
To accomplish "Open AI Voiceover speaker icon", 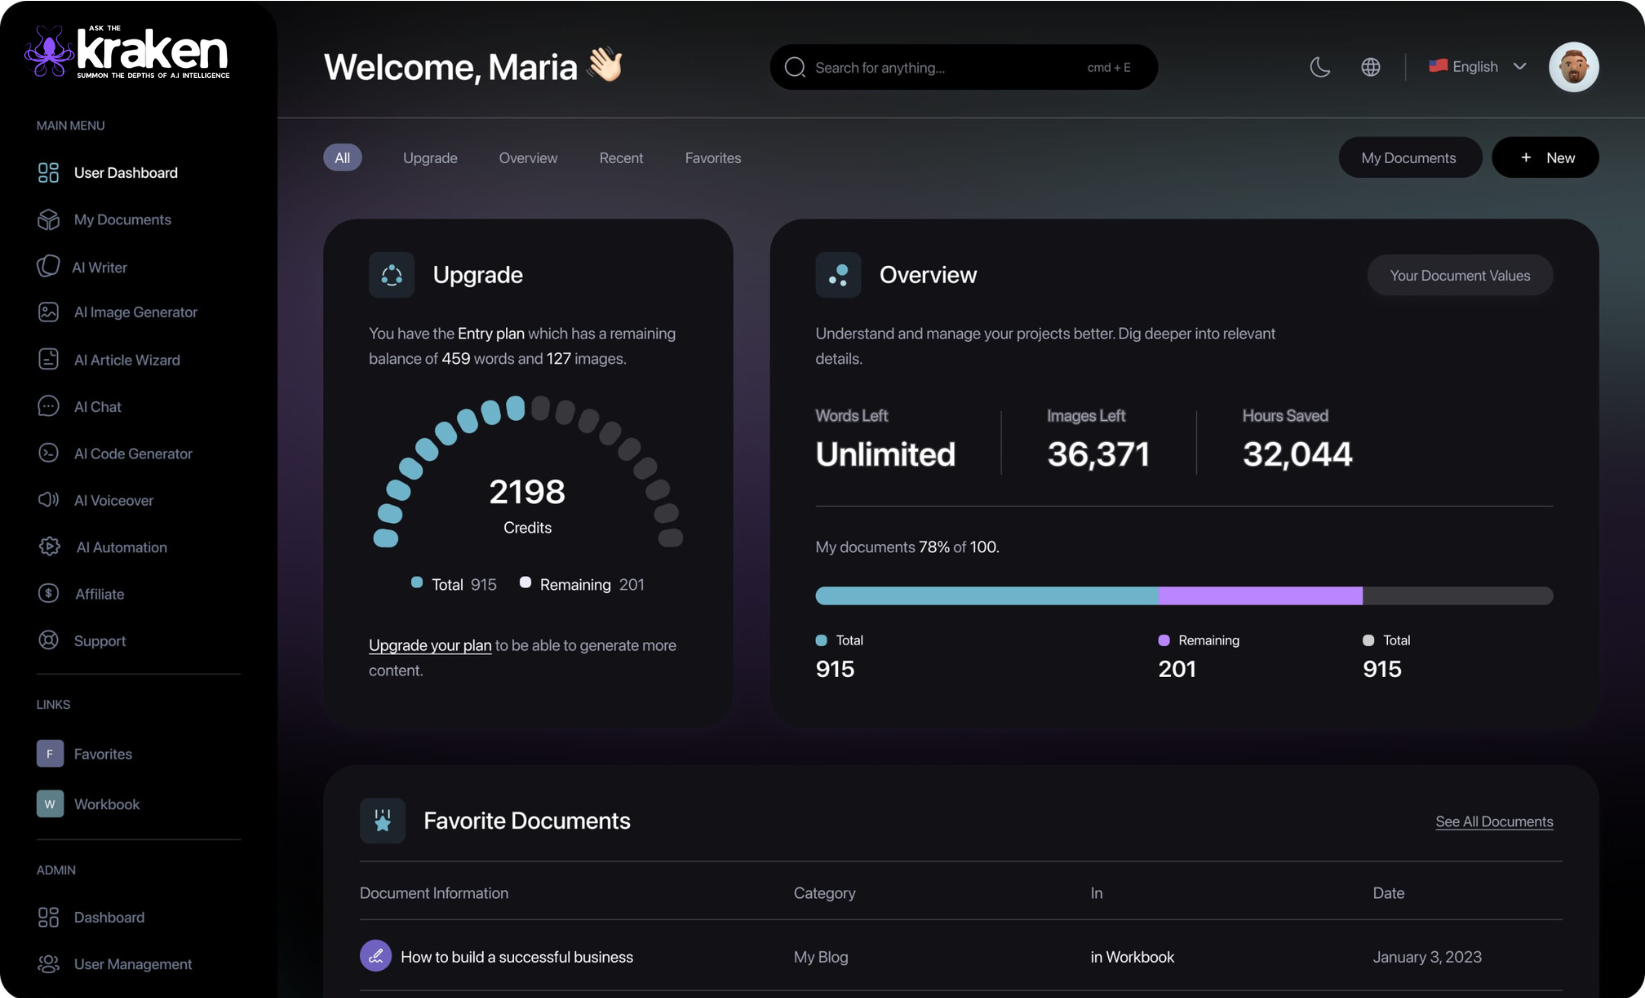I will click(x=48, y=500).
